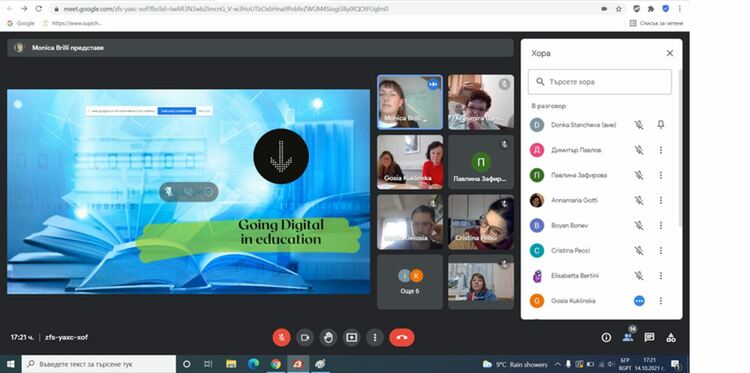Mute Павлина Зафирова microphone icon
This screenshot has width=750, height=373.
click(x=639, y=175)
